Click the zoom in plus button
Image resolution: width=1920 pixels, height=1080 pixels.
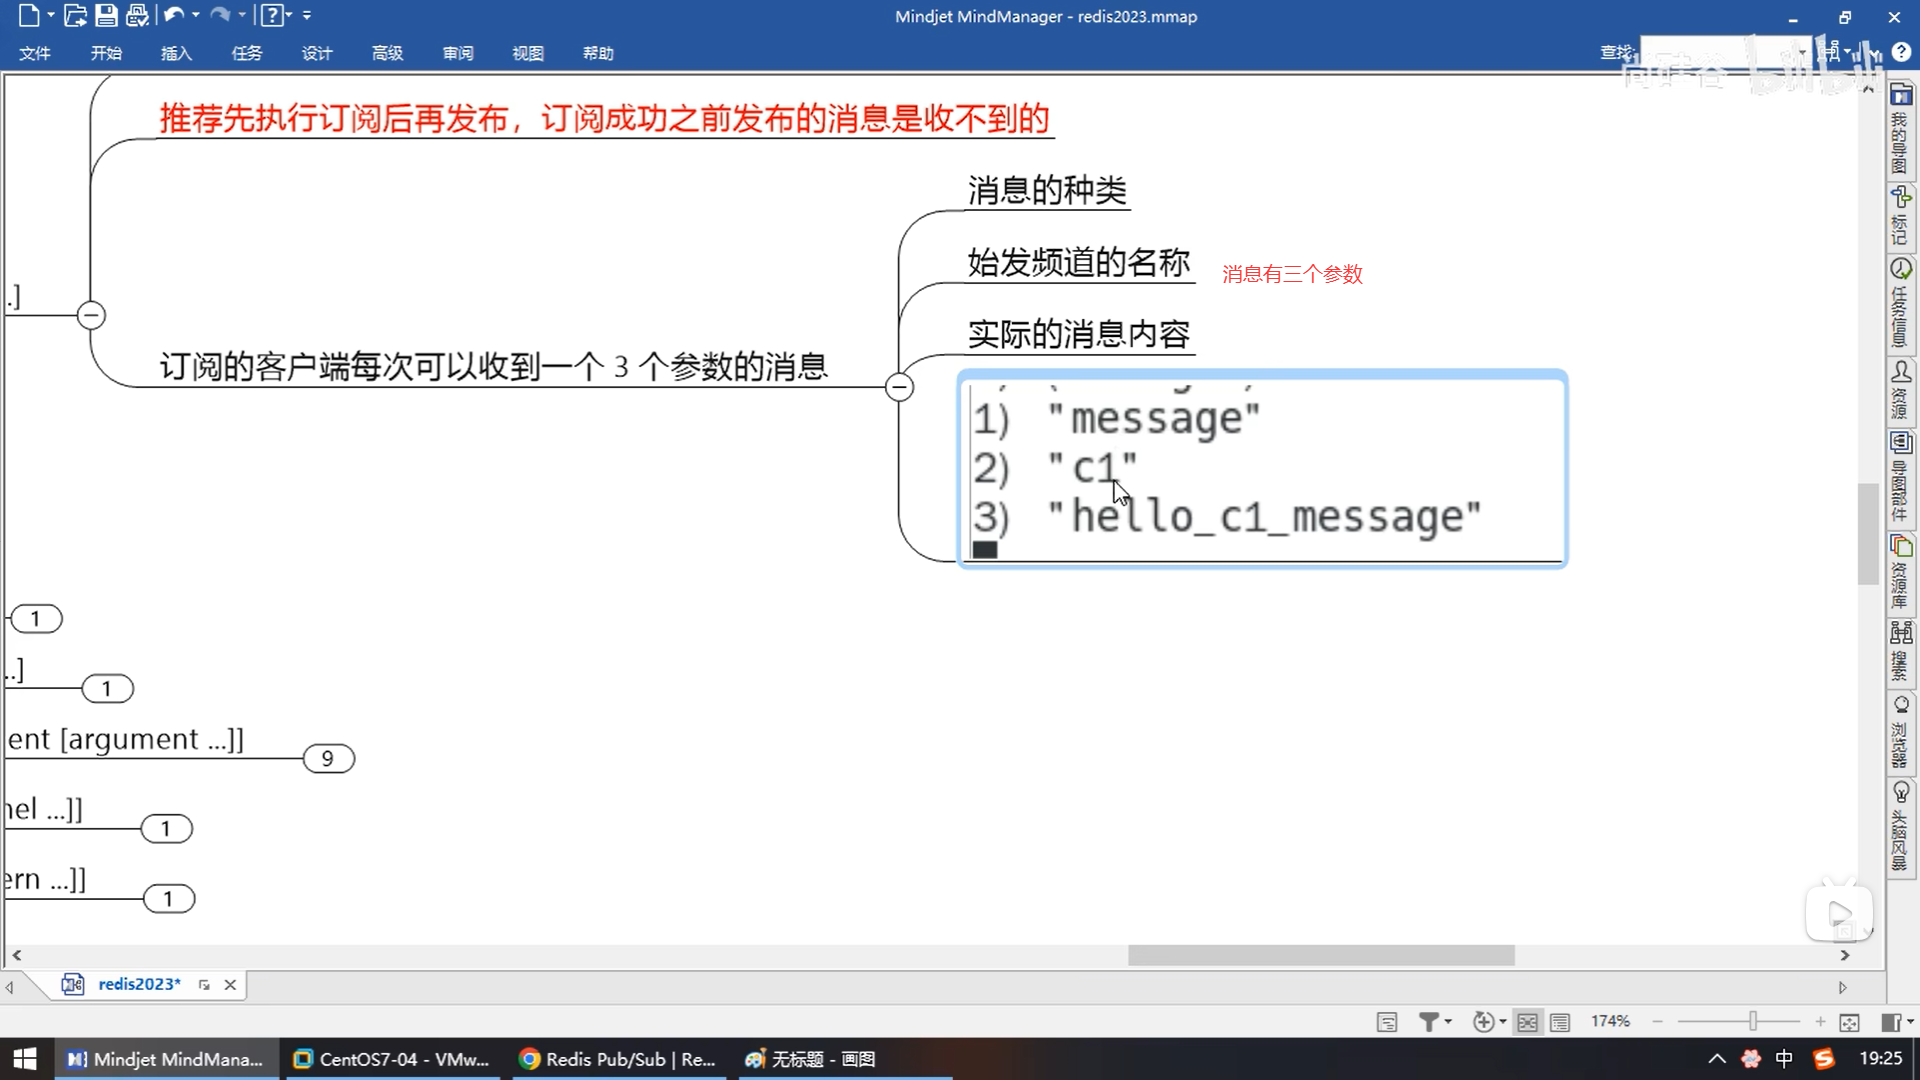click(x=1820, y=1021)
